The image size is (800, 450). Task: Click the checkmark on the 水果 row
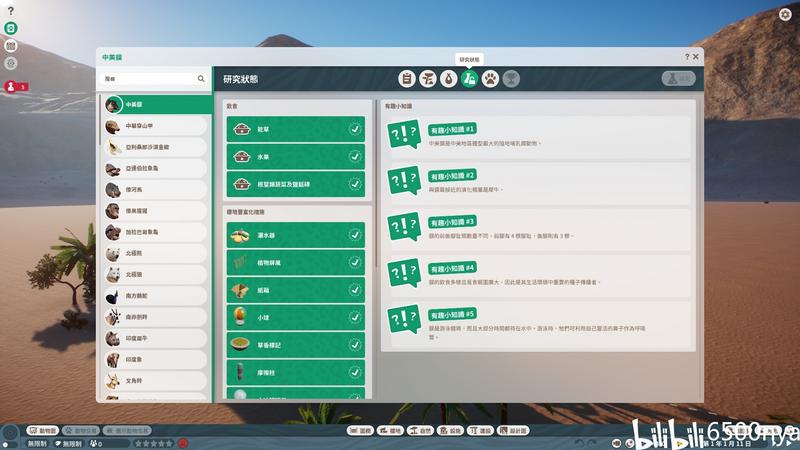tap(355, 157)
